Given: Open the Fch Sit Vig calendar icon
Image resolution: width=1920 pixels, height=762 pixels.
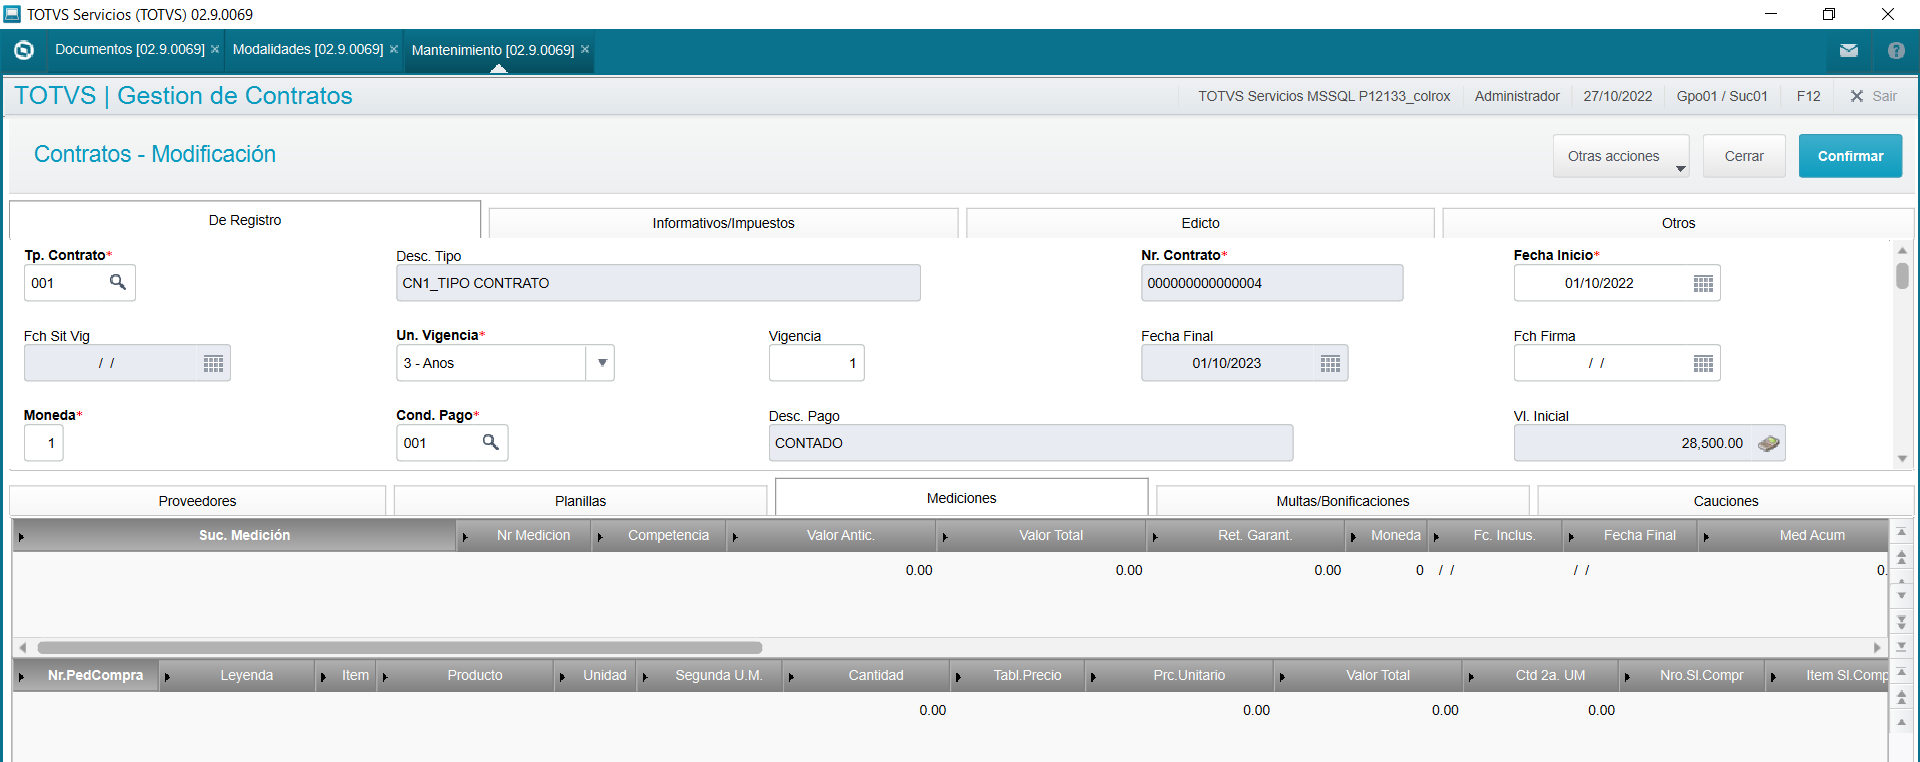Looking at the screenshot, I should tap(213, 363).
